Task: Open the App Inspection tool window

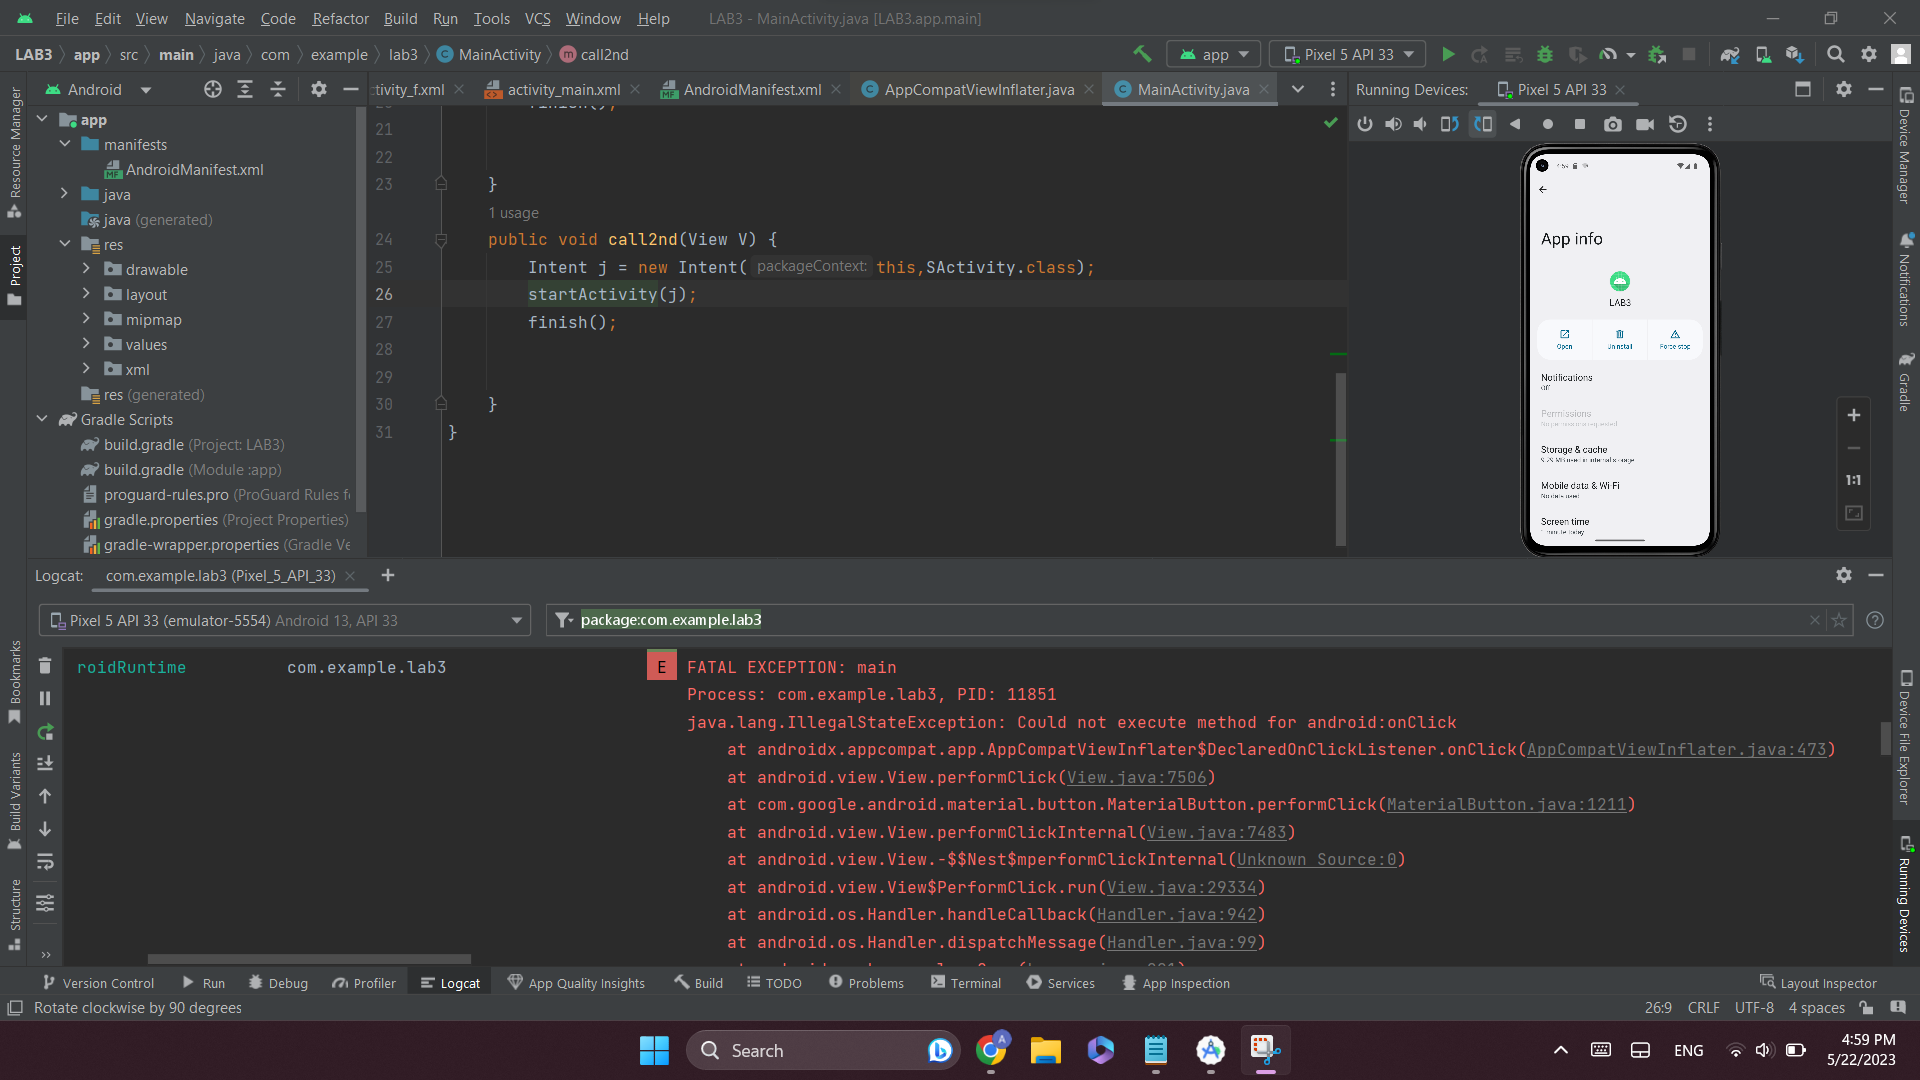Action: coord(1175,983)
